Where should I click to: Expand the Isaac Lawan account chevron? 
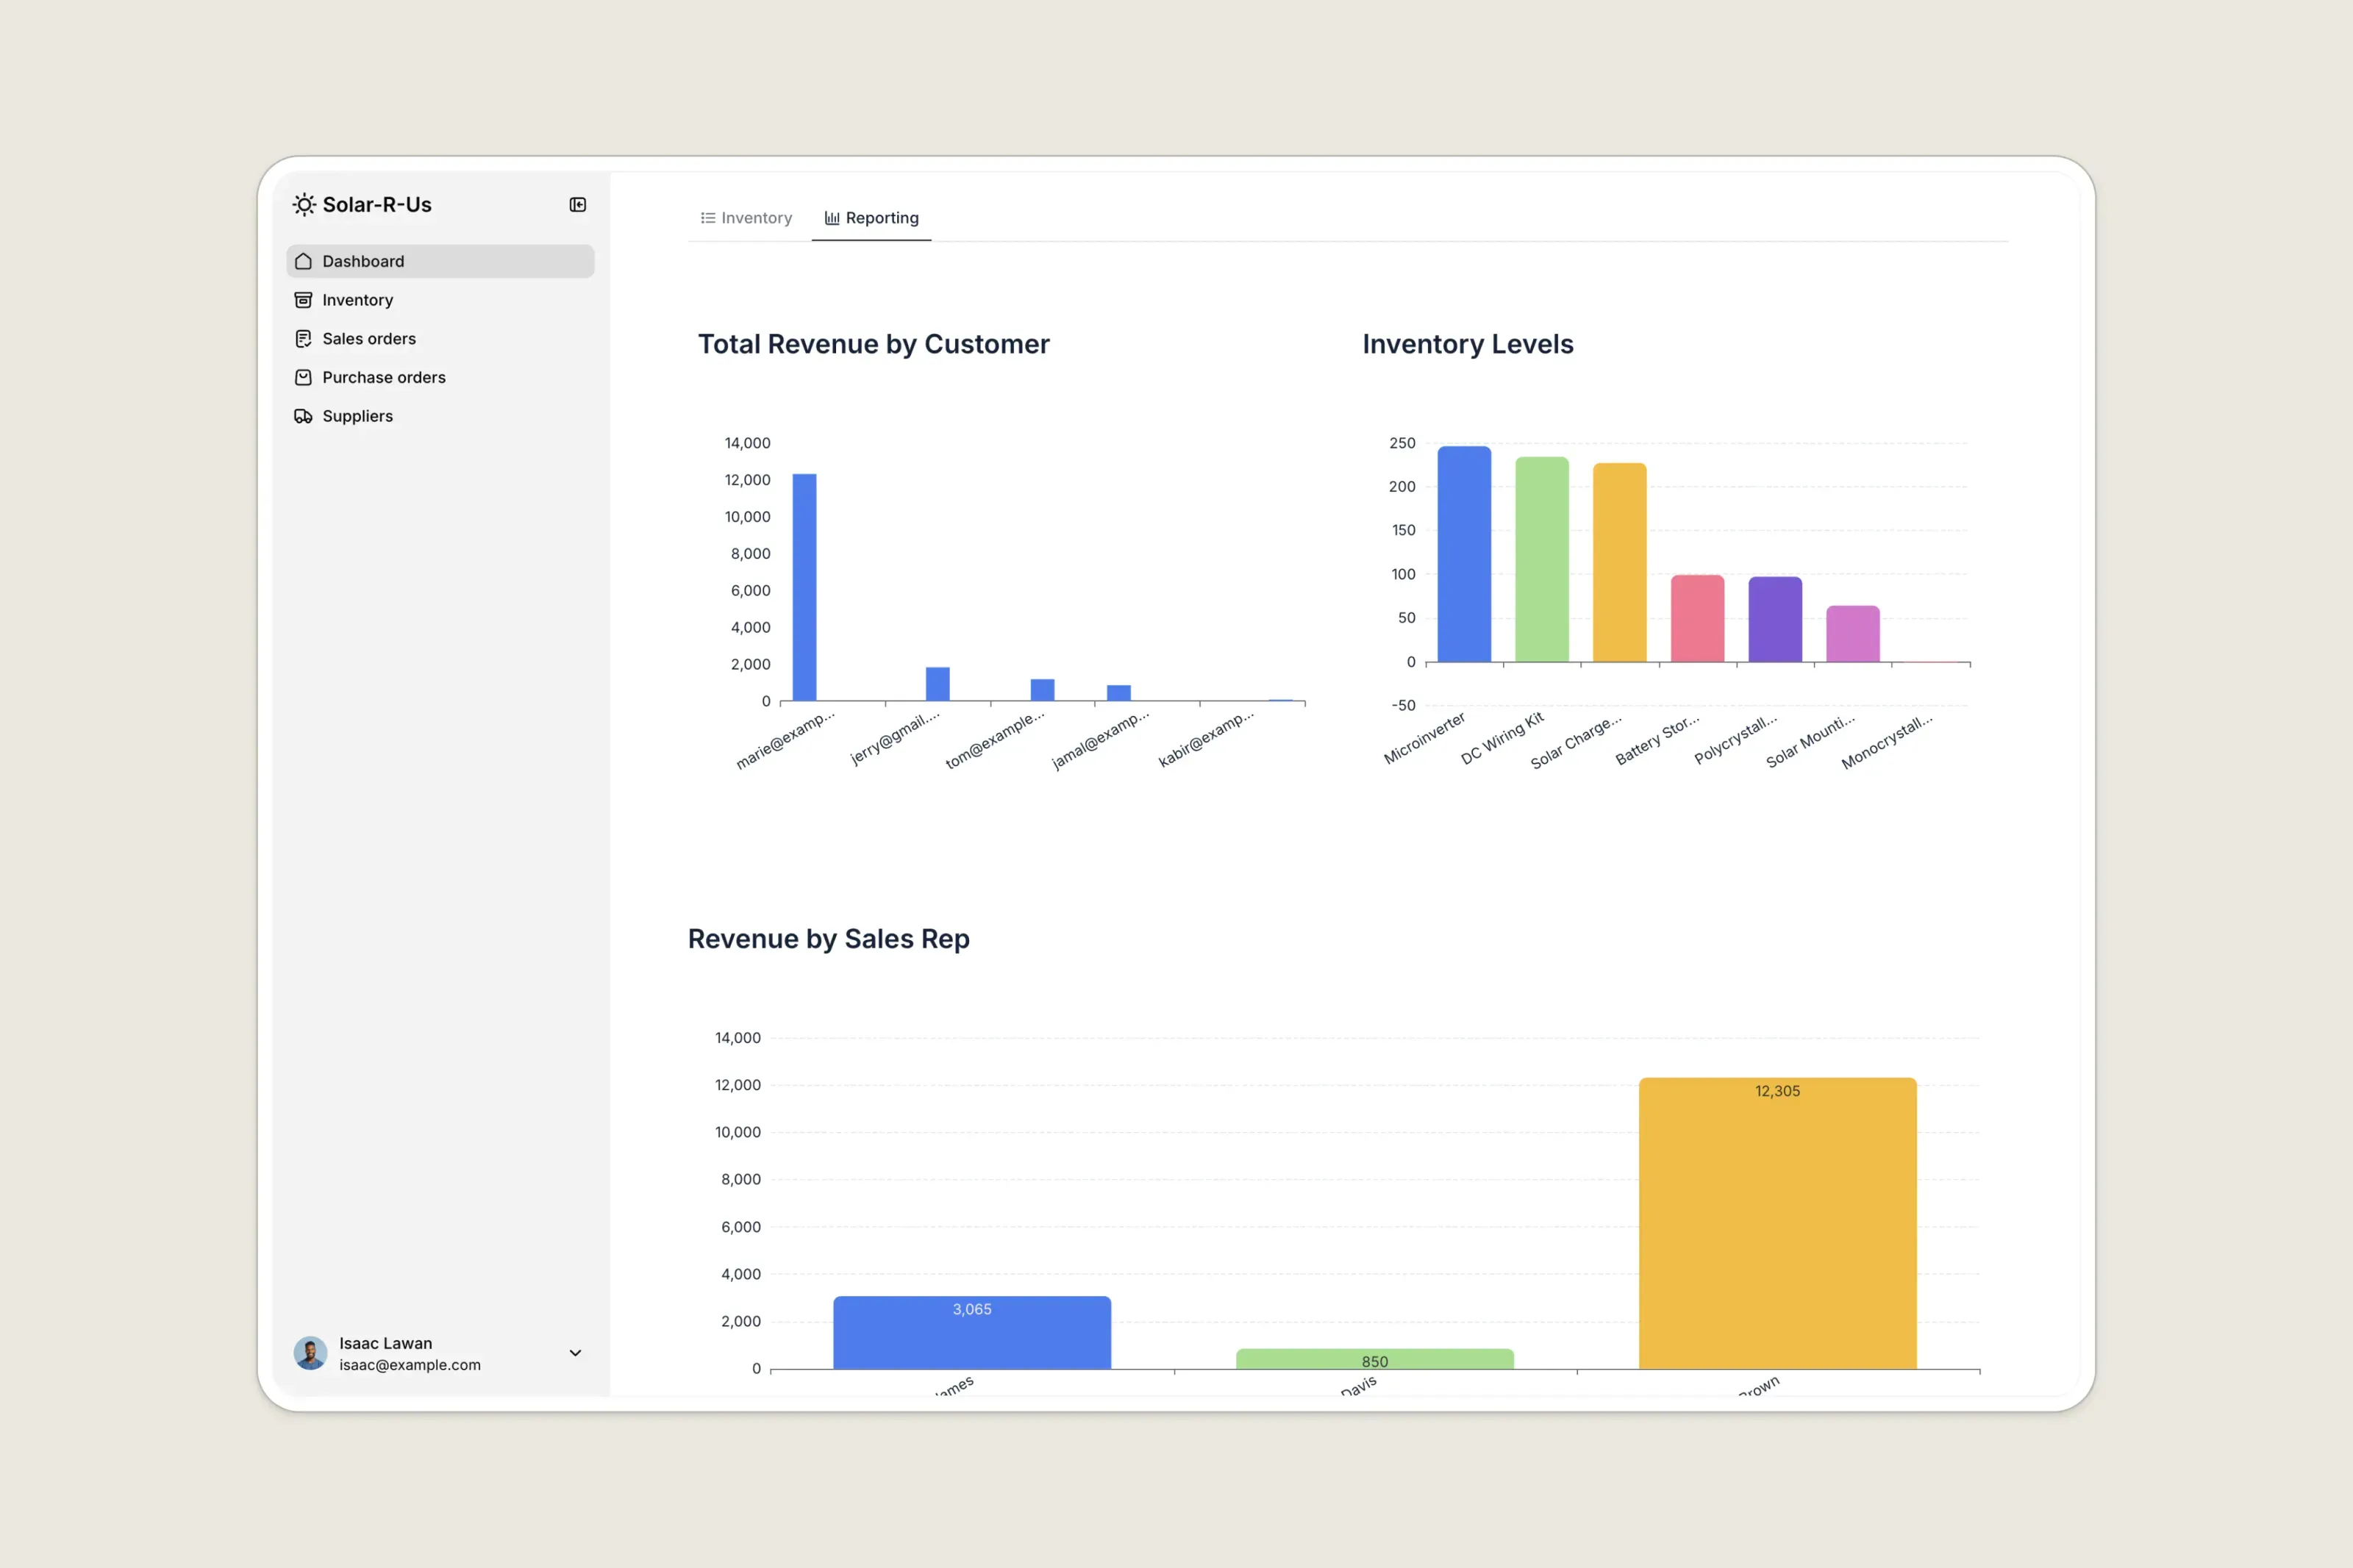pyautogui.click(x=575, y=1353)
